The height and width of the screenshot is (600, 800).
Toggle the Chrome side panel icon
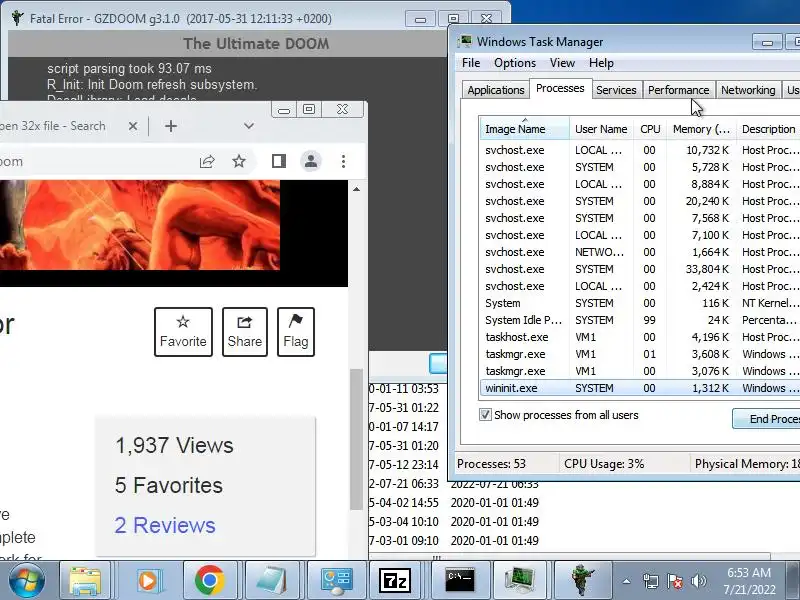pyautogui.click(x=279, y=161)
